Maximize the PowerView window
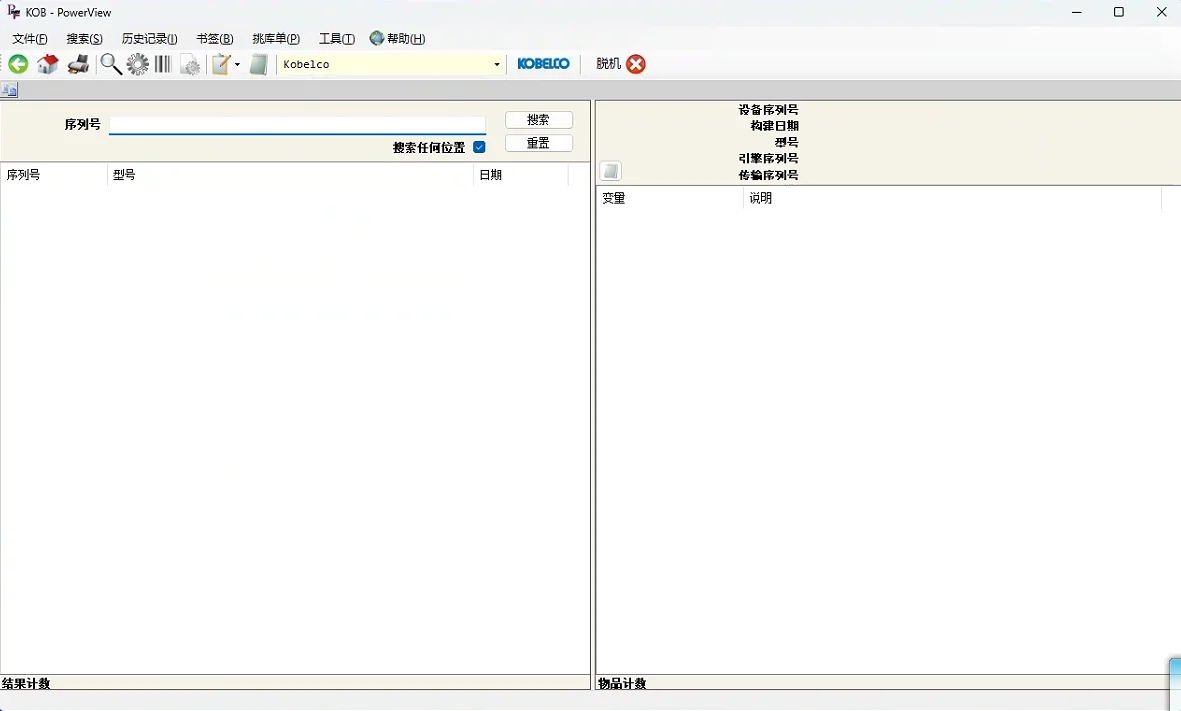This screenshot has width=1181, height=711. pyautogui.click(x=1118, y=12)
